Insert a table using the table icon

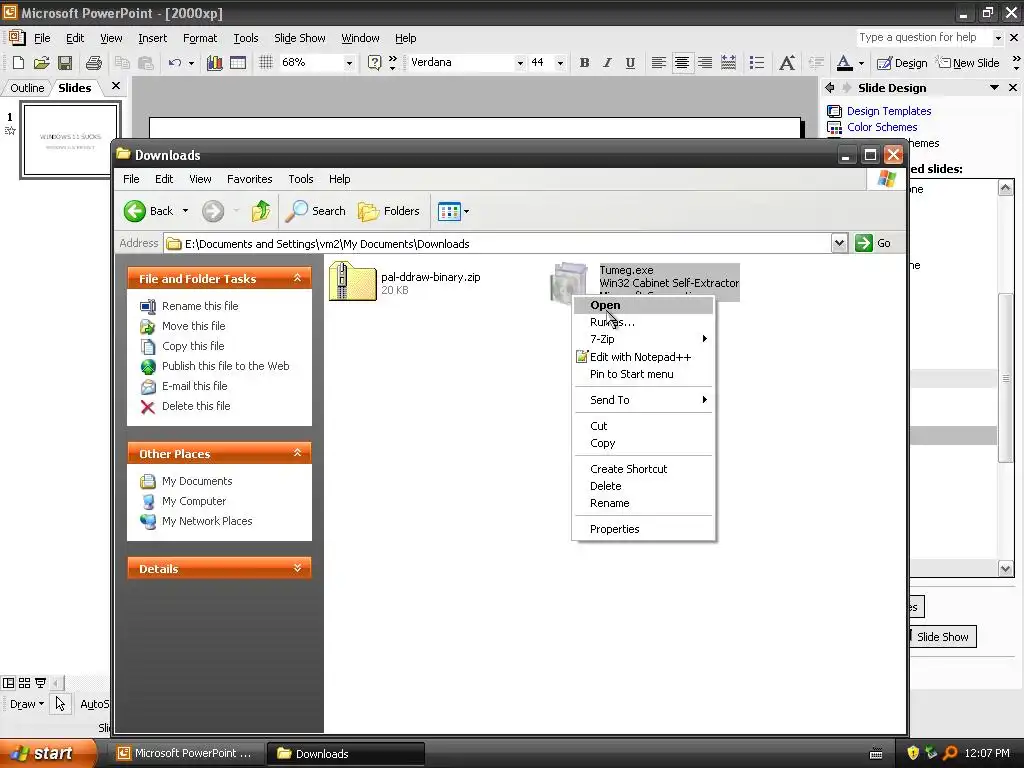pos(238,63)
